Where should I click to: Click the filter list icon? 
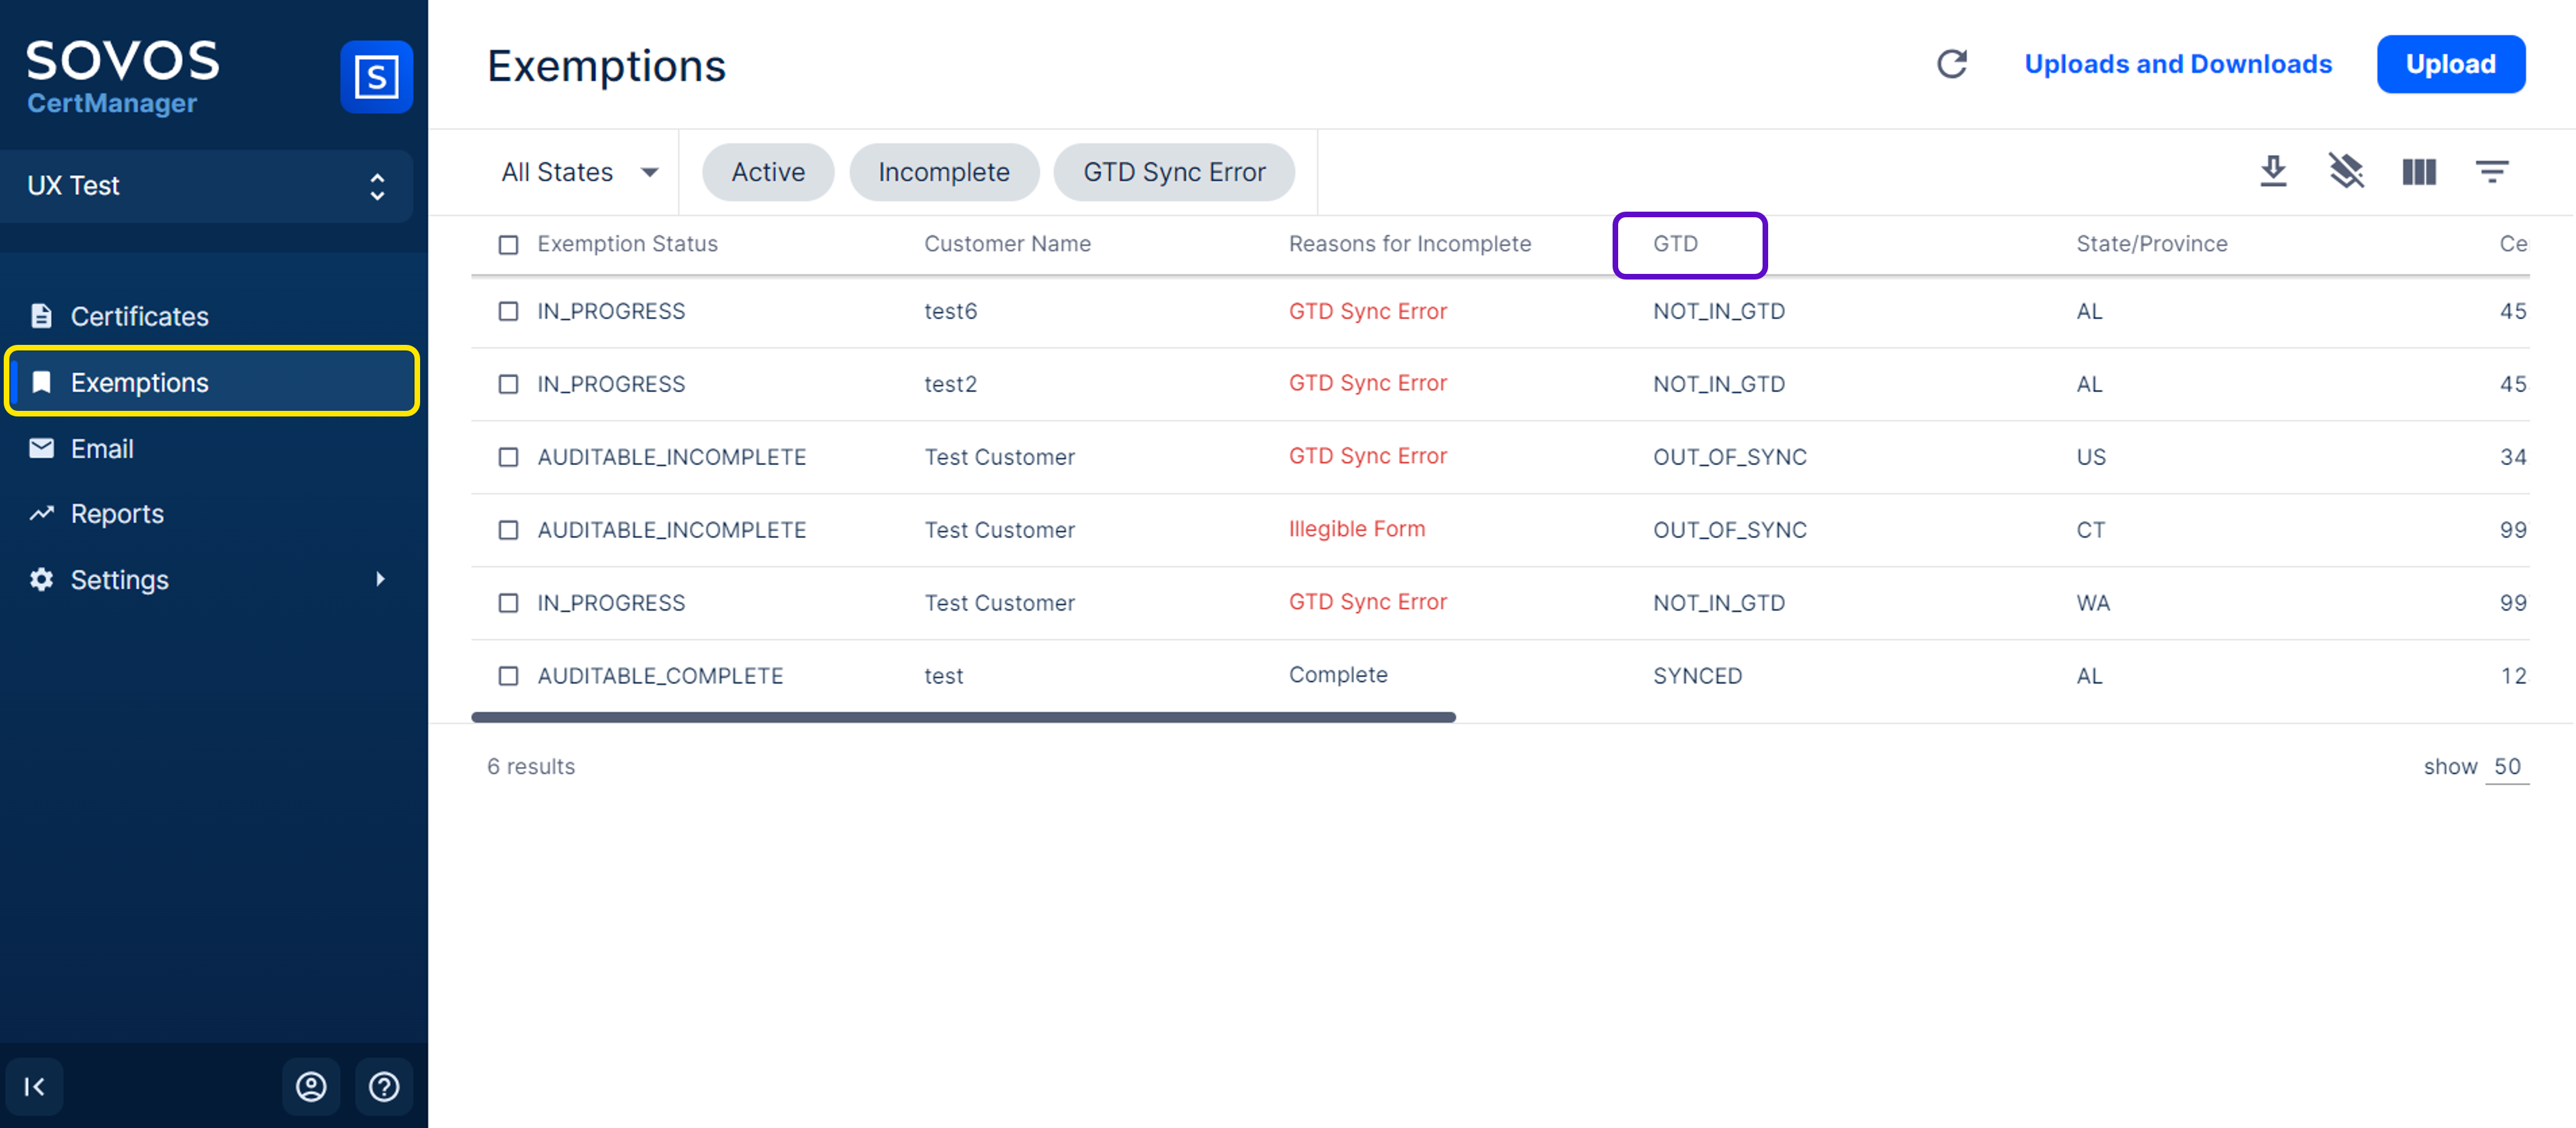coord(2492,172)
